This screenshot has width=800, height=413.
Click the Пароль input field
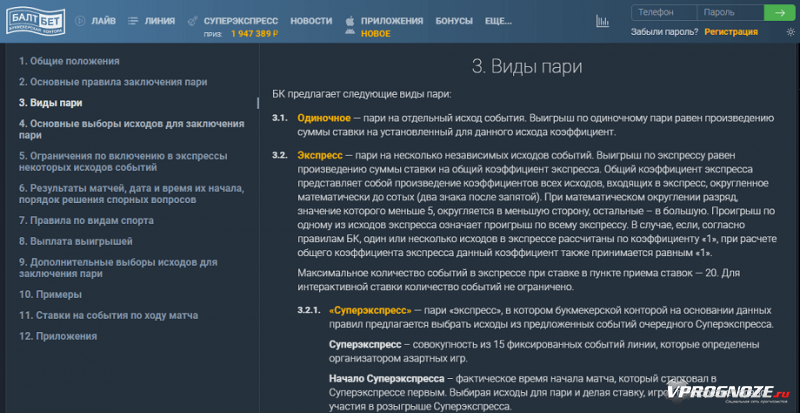coord(731,13)
